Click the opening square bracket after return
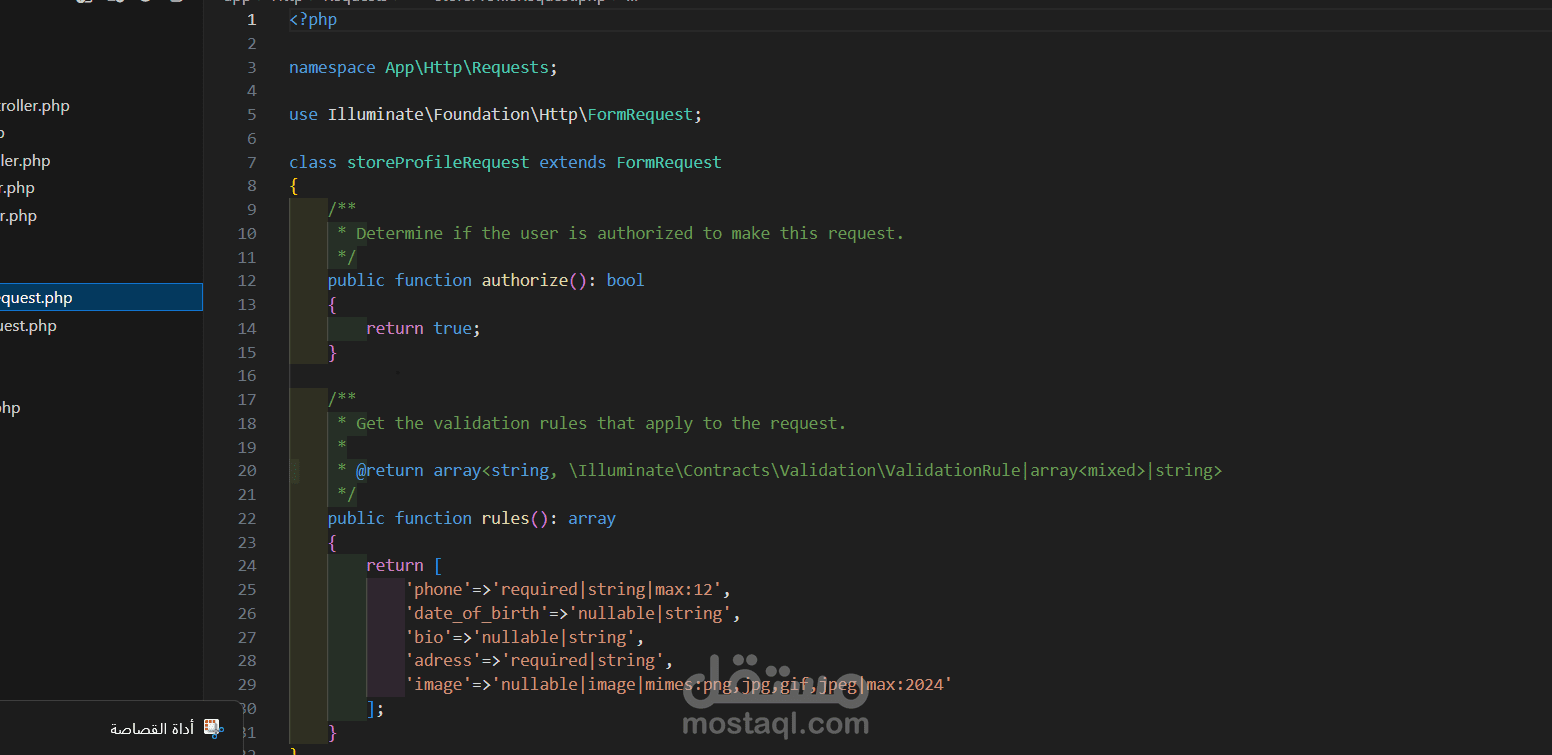The image size is (1552, 755). pos(438,566)
